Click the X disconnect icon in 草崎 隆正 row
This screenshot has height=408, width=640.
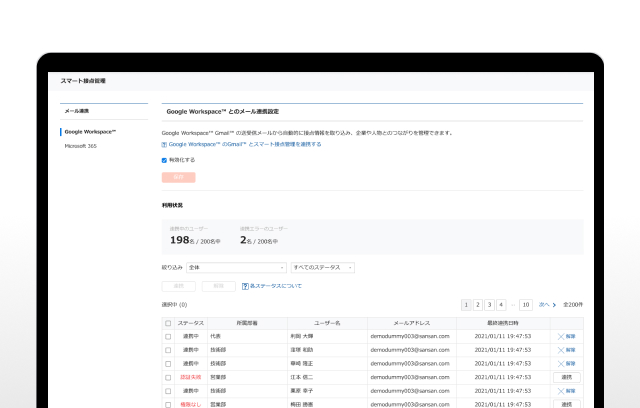point(561,364)
